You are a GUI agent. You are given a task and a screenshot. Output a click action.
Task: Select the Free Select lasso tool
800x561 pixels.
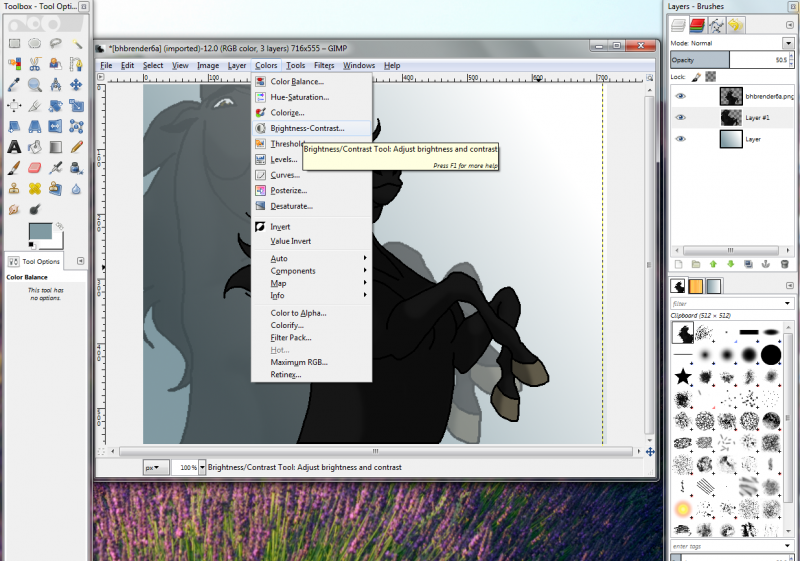56,43
